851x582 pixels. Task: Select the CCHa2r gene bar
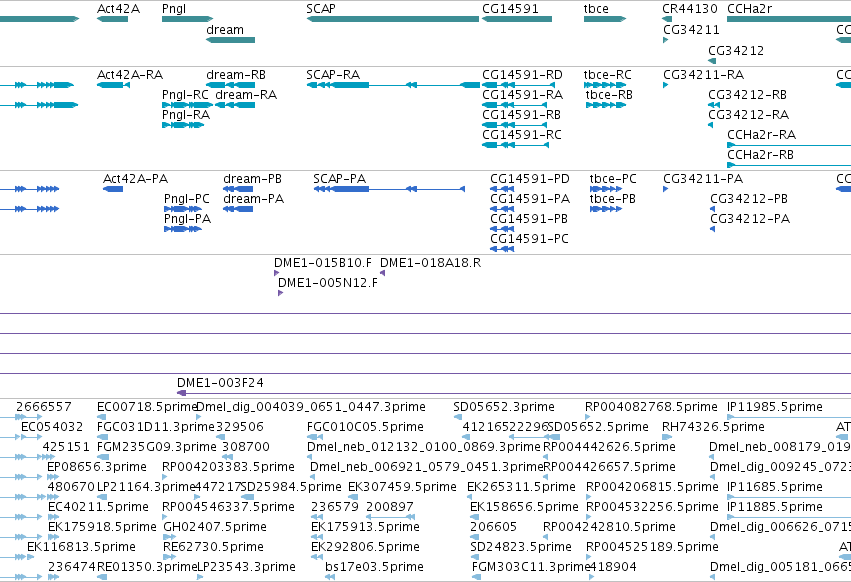(789, 19)
